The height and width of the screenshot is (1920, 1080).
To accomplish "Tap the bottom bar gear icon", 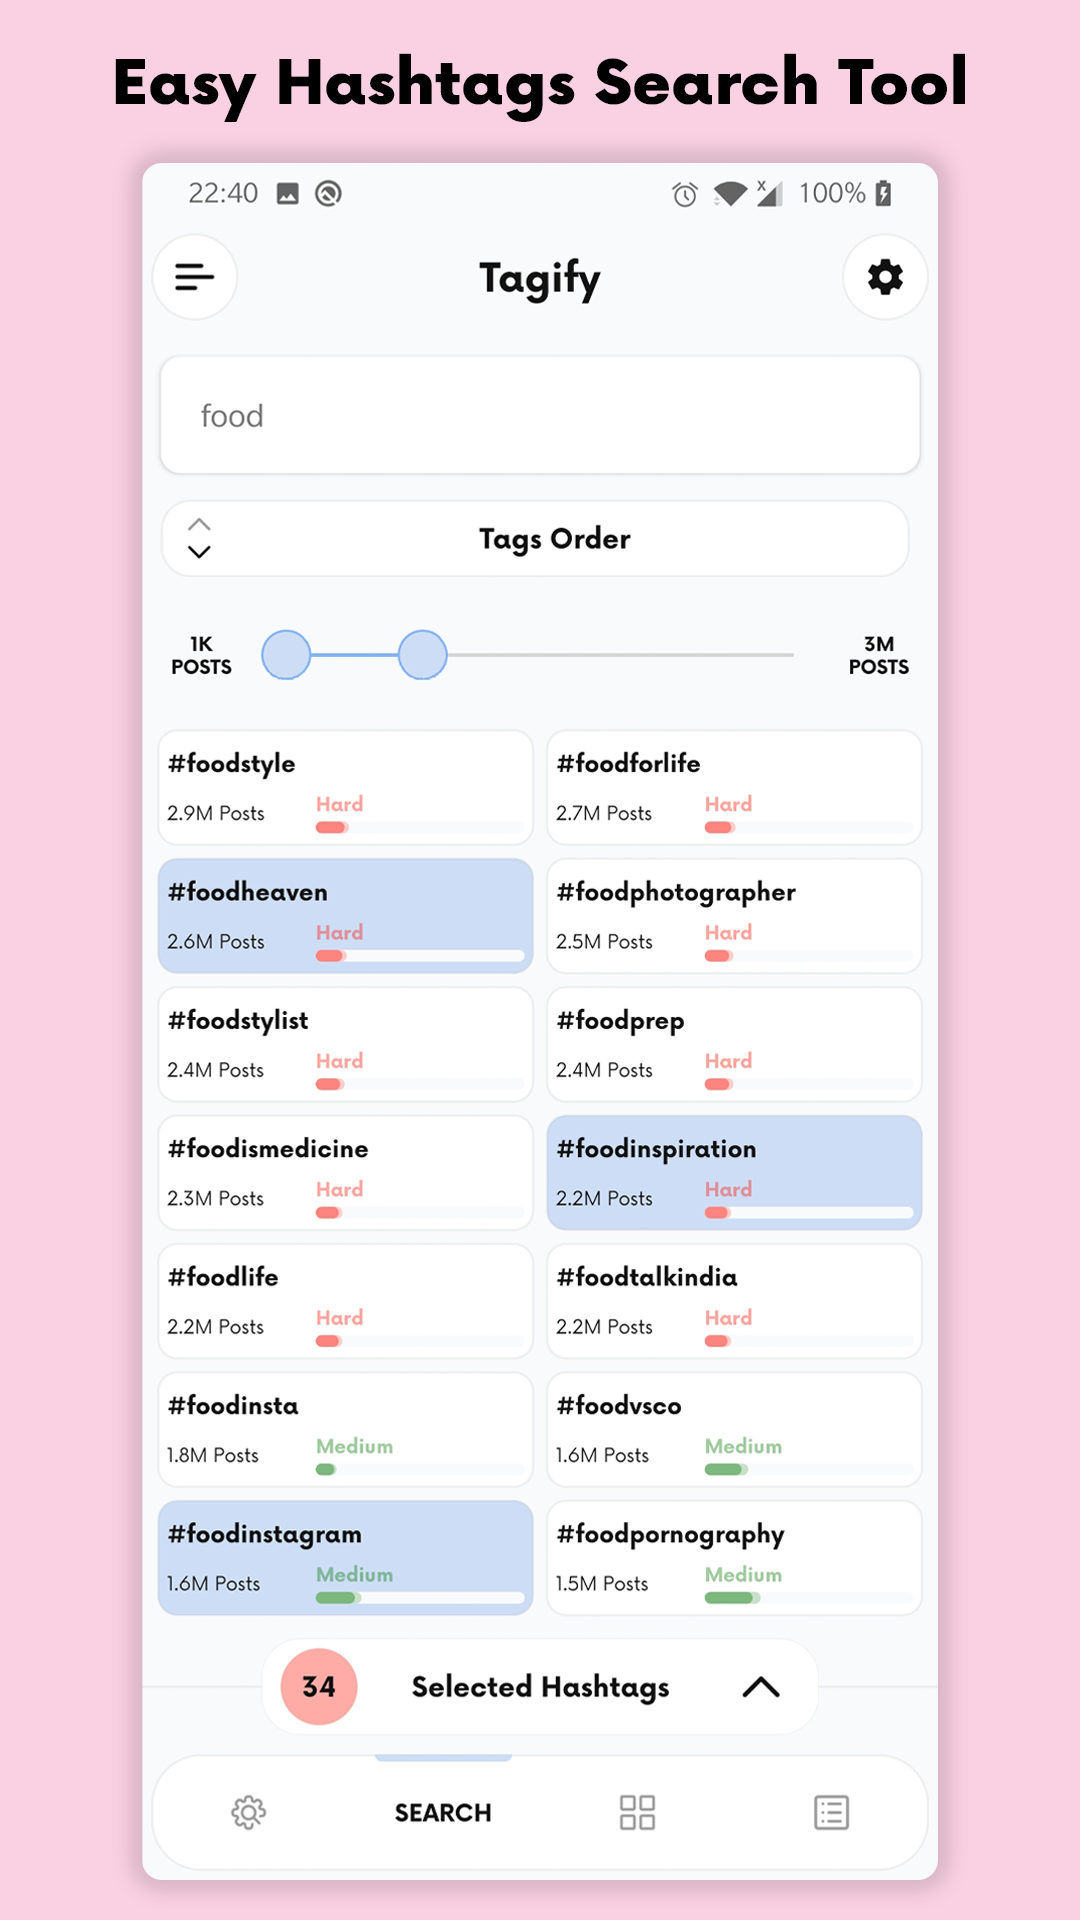I will point(249,1812).
